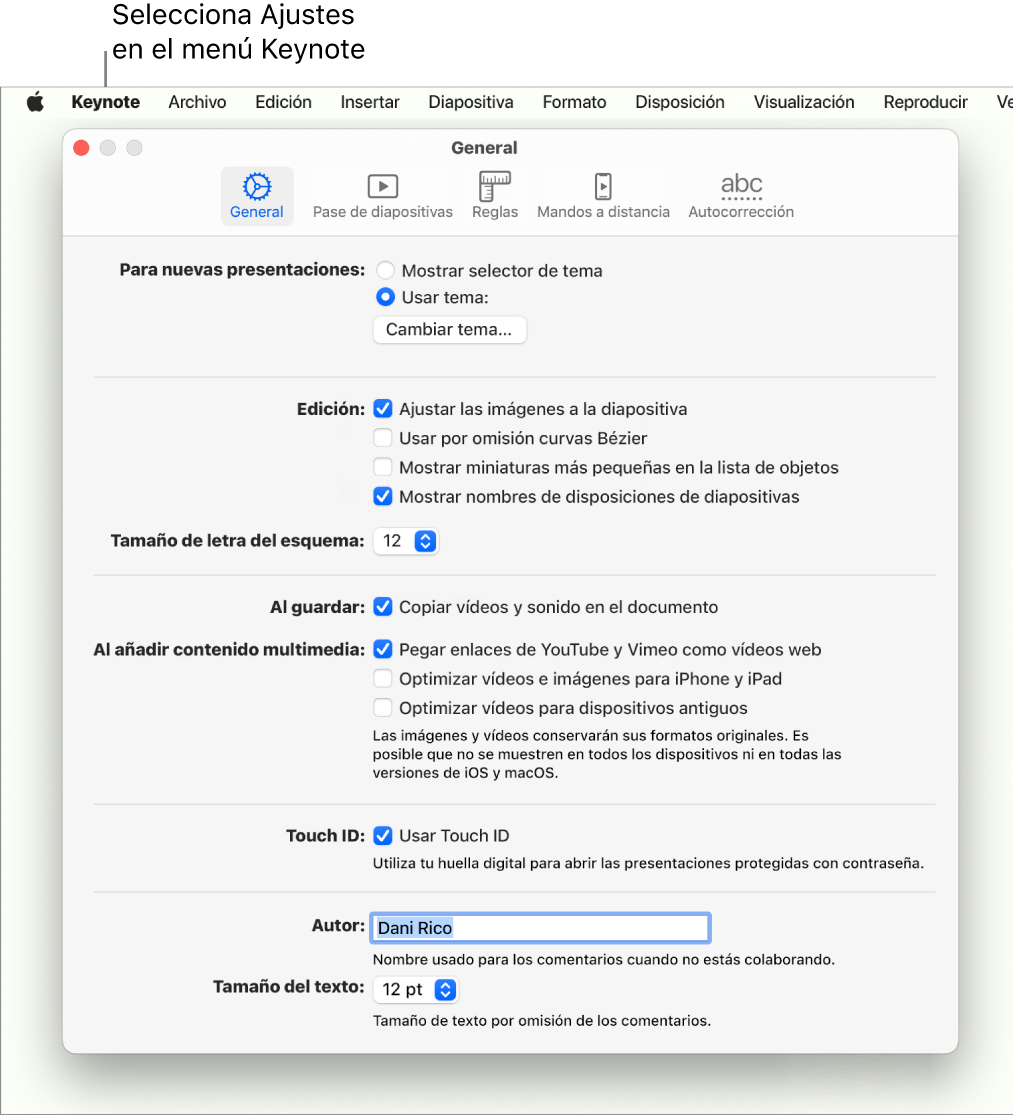The image size is (1013, 1115).
Task: Open the Archivo menu
Action: click(197, 102)
